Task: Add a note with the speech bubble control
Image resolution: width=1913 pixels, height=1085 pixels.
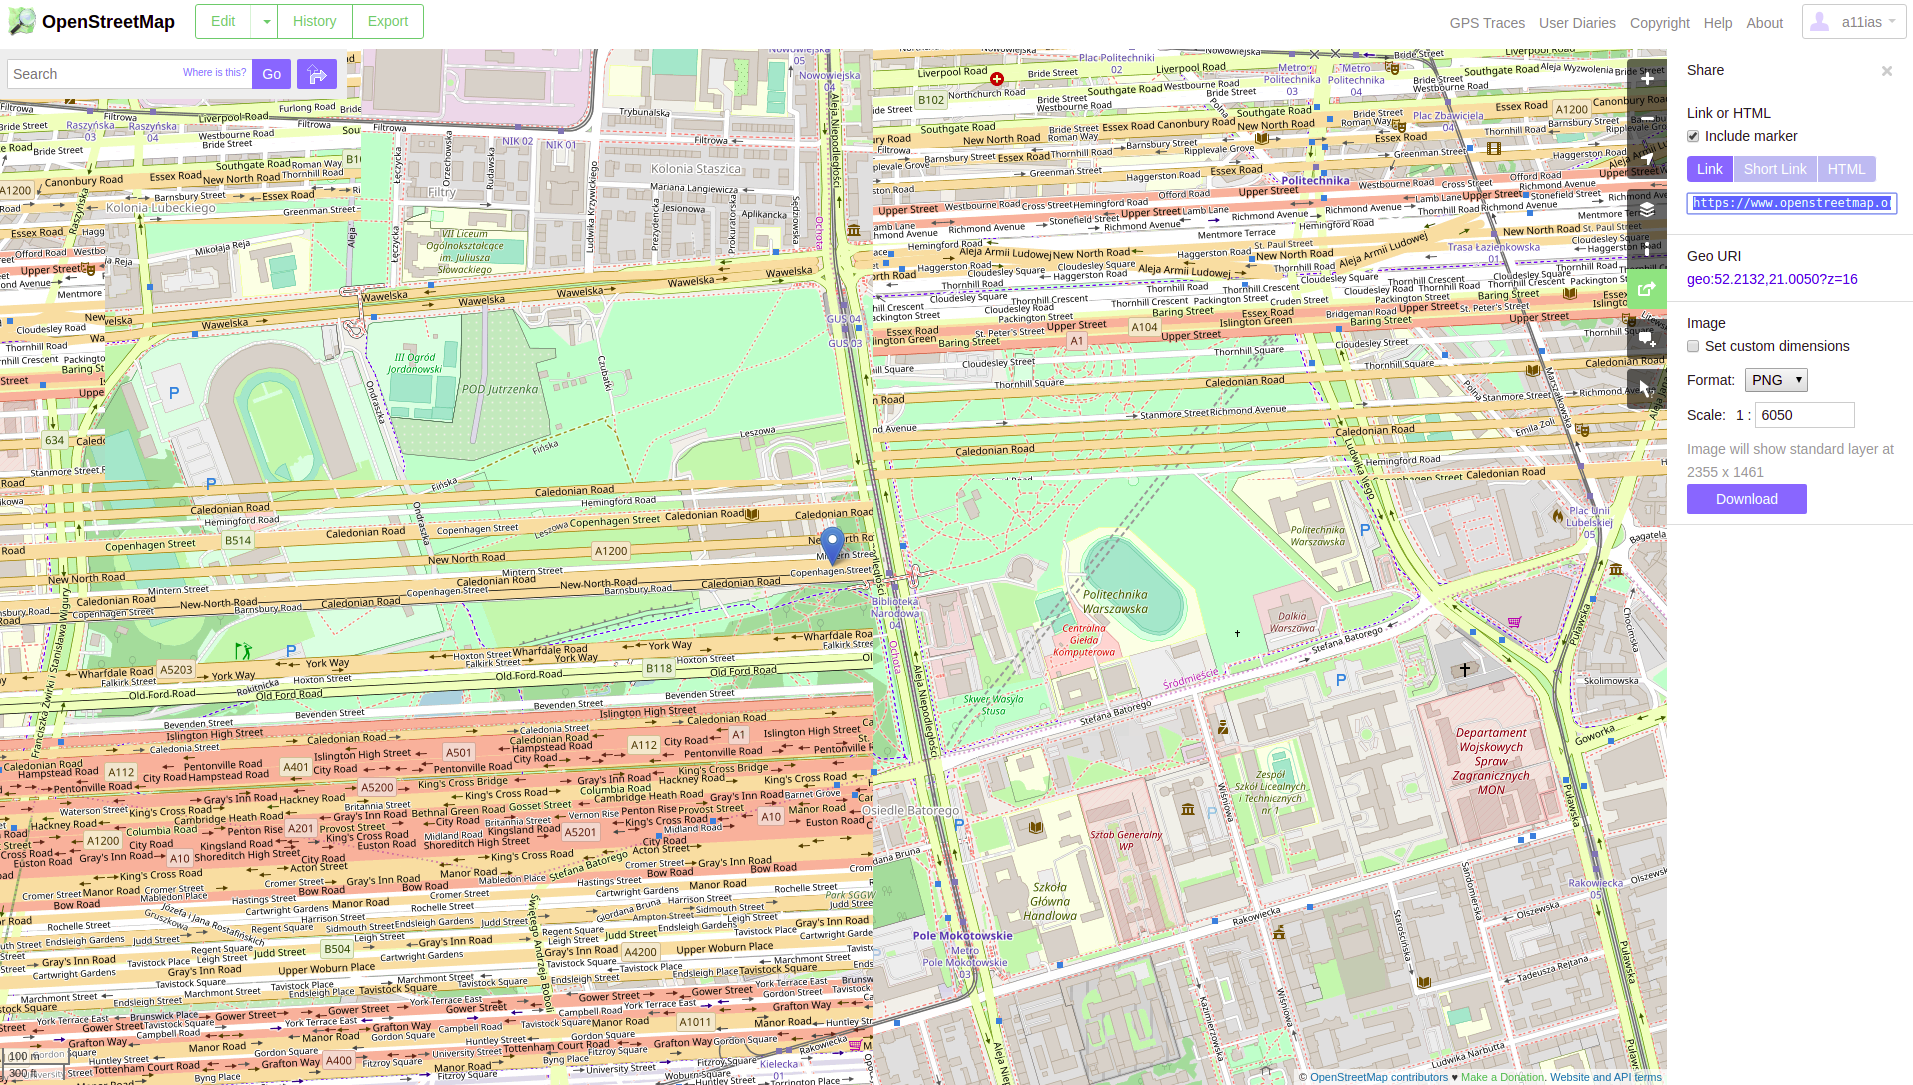Action: 1647,339
